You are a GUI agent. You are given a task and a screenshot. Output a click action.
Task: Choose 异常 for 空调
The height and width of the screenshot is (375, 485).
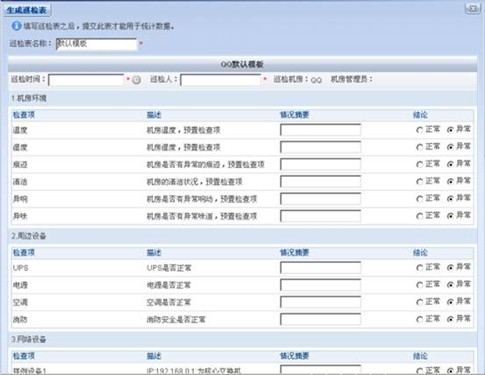tap(450, 302)
